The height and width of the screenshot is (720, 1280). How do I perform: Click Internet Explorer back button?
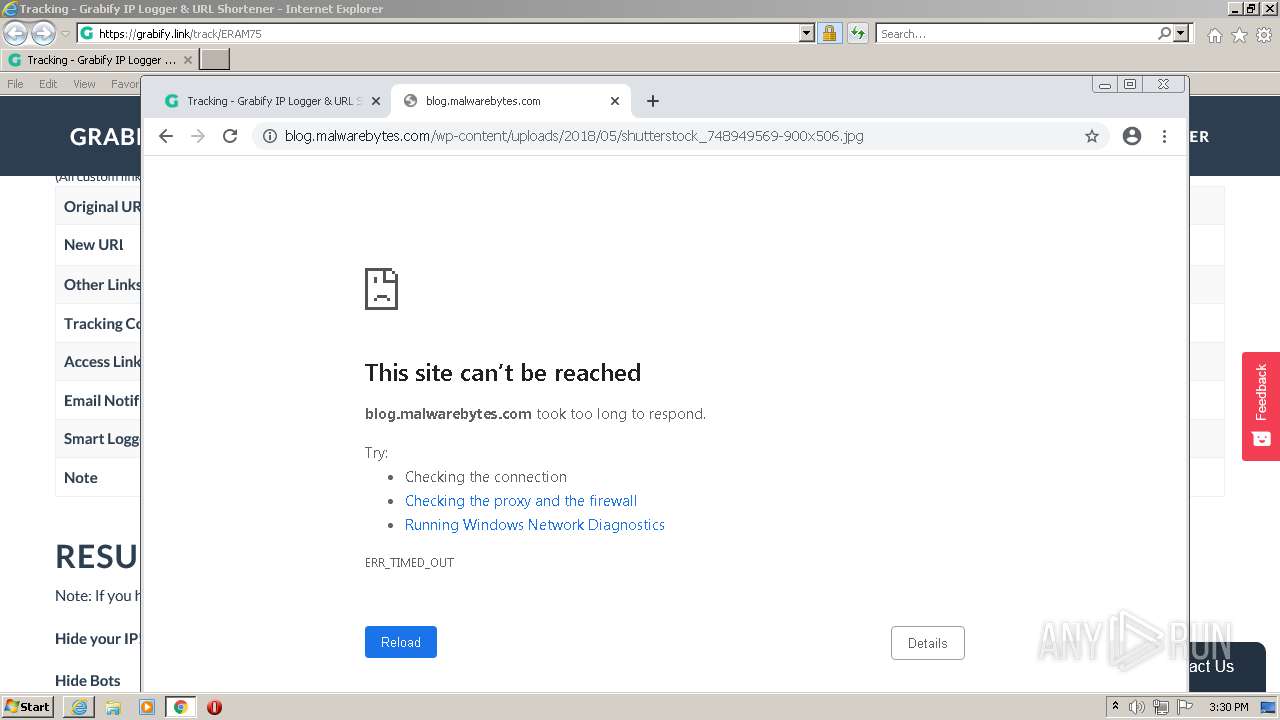[16, 34]
